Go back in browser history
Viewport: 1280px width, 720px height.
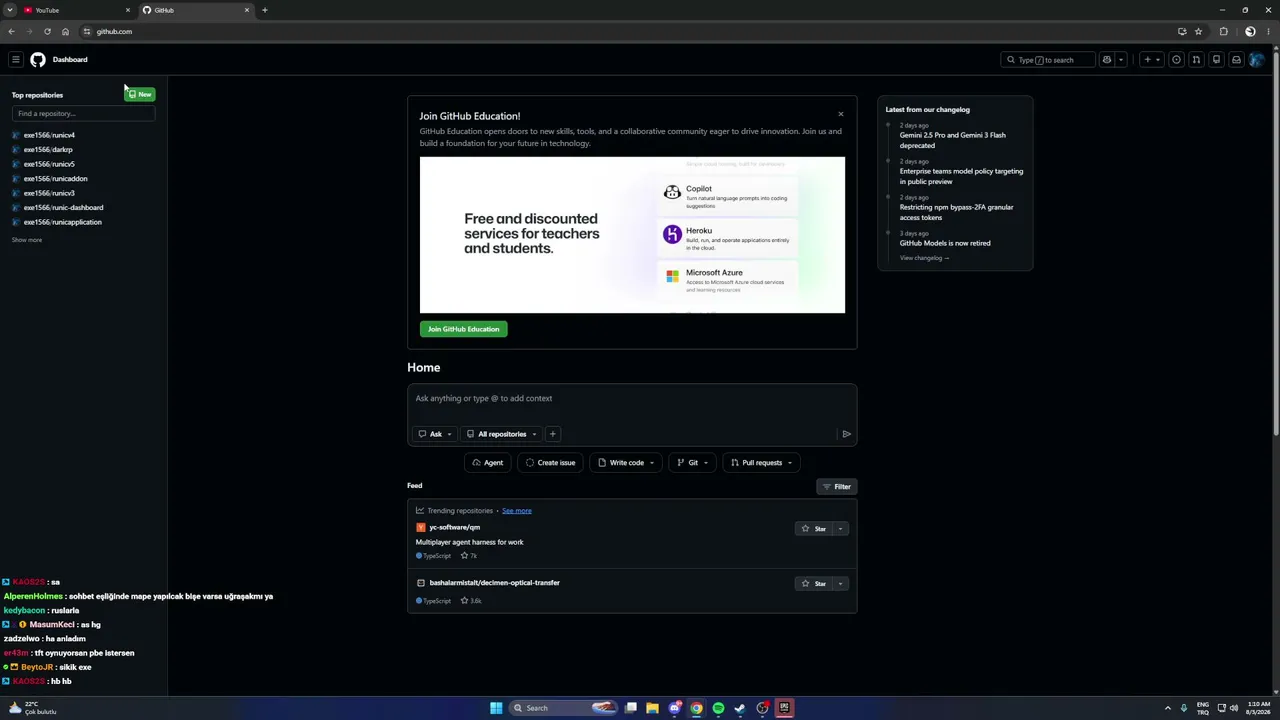tap(12, 31)
